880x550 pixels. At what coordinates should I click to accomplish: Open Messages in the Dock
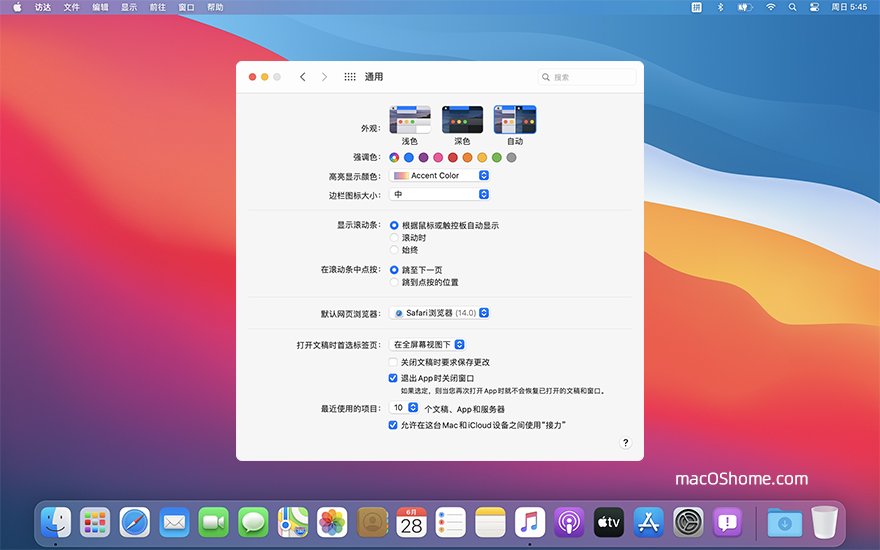(x=253, y=522)
